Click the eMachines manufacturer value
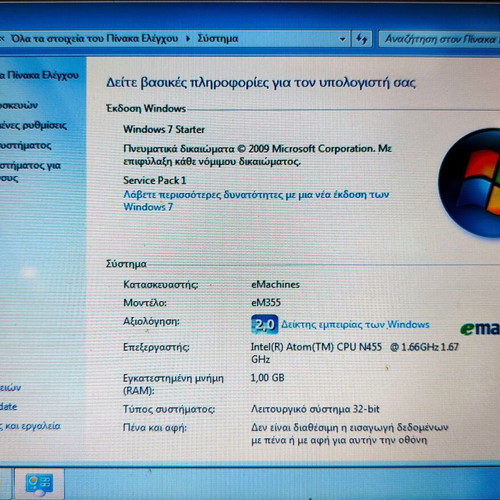500x500 pixels. pos(275,284)
